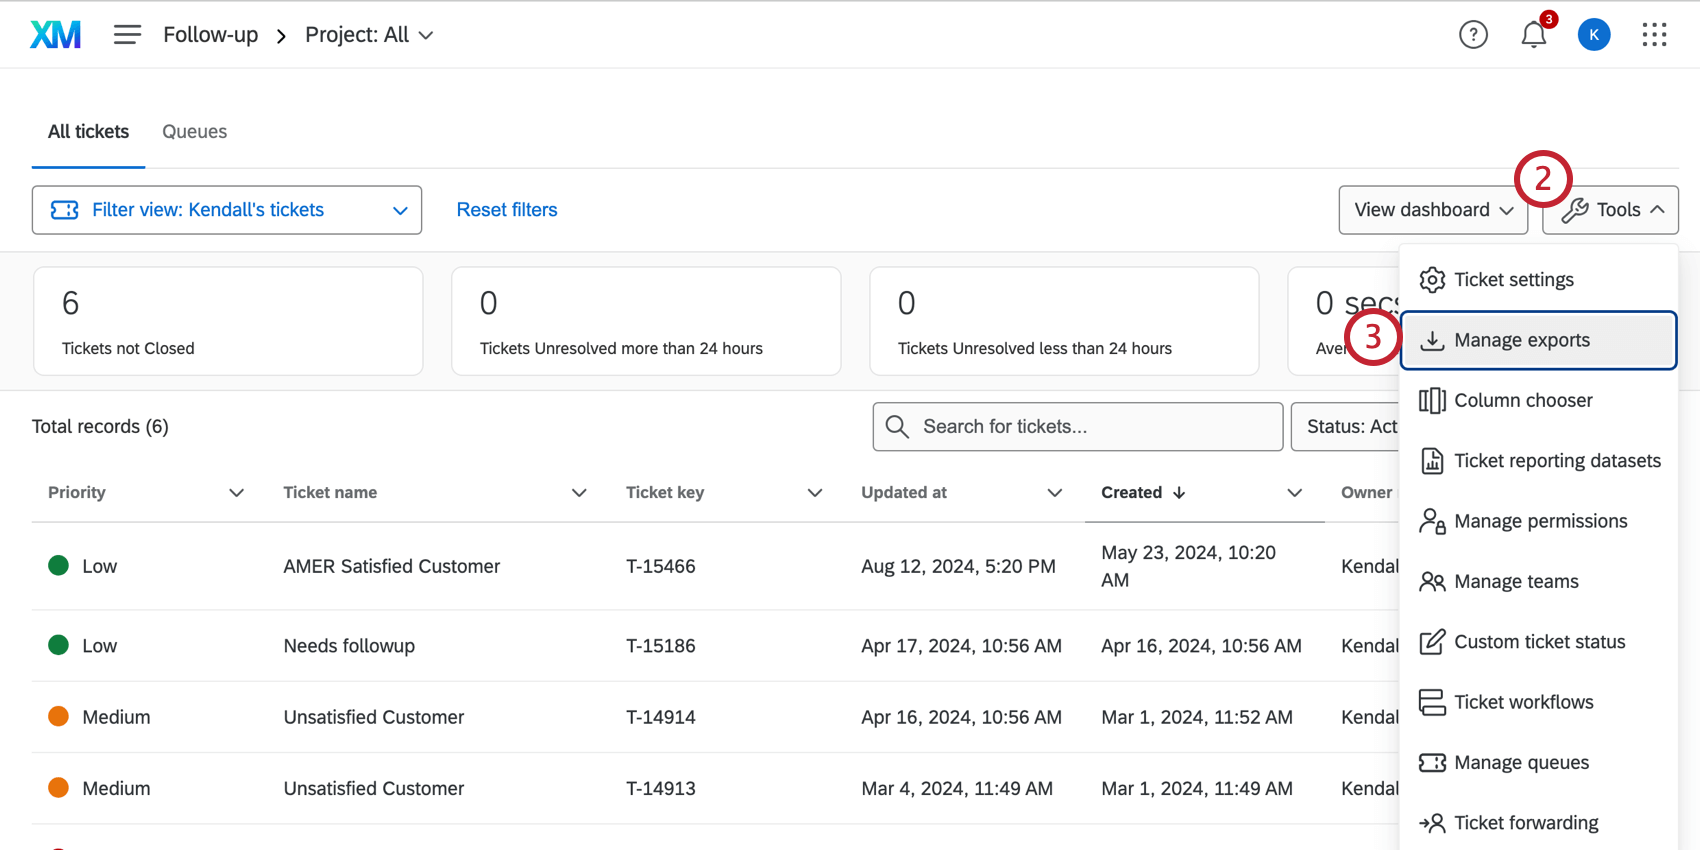This screenshot has width=1700, height=850.
Task: Choose Manage permissions menu item
Action: point(1540,522)
